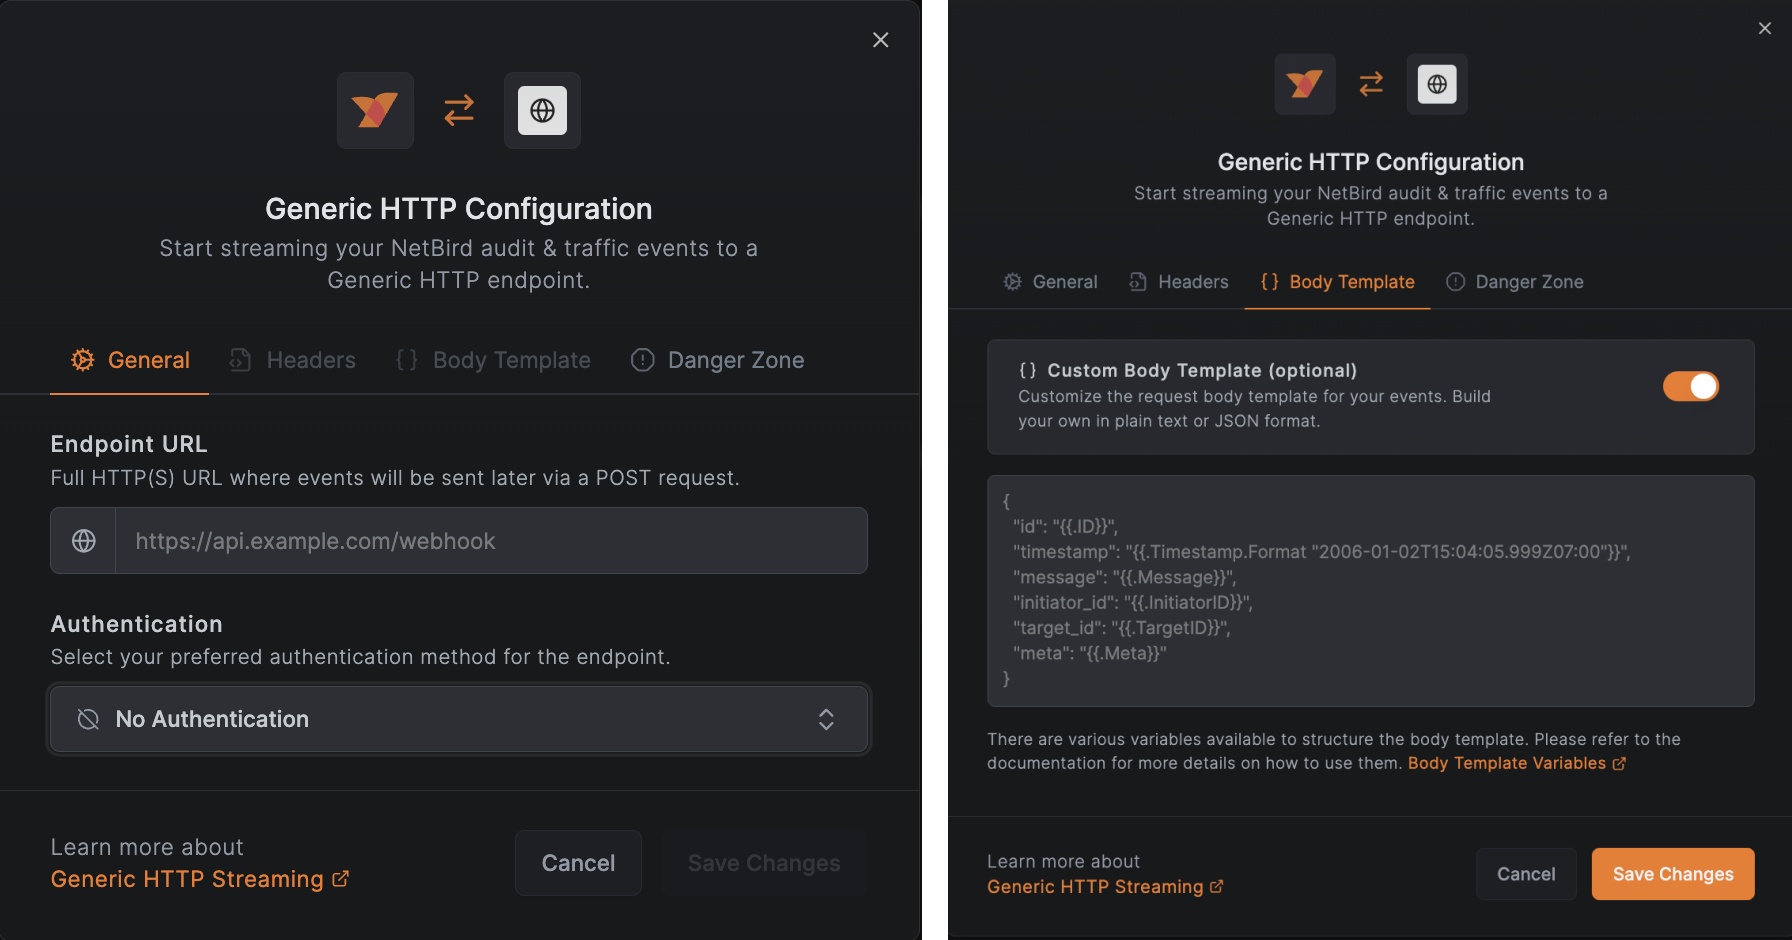Click the up-down chevron in Authentication selector

coord(826,719)
